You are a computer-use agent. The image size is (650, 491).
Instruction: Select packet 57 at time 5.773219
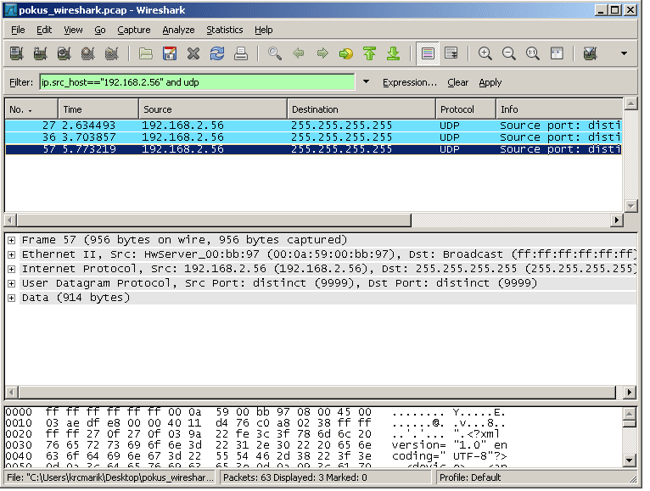tap(313, 149)
